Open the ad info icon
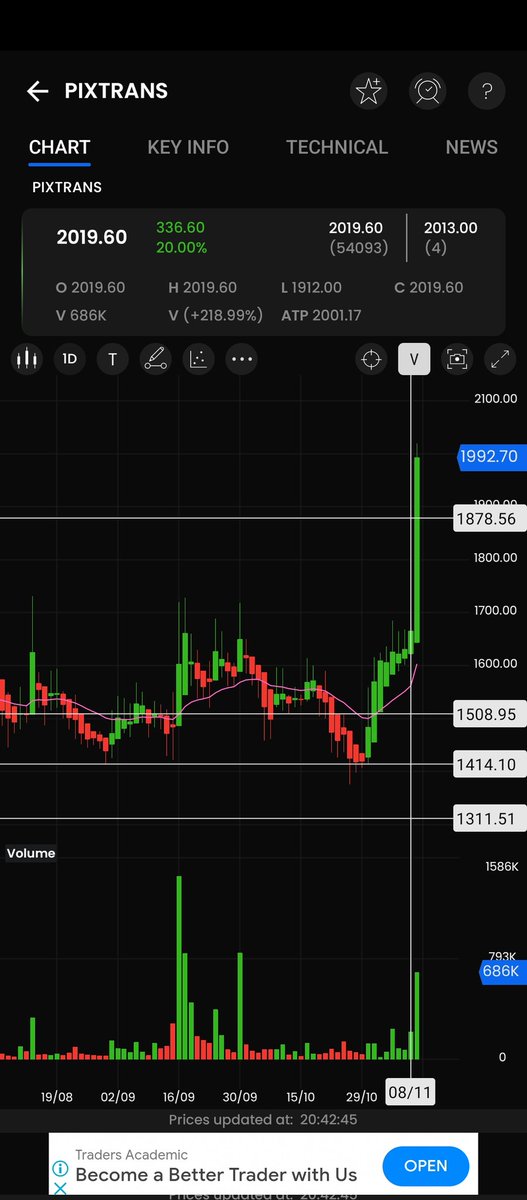The width and height of the screenshot is (527, 1200). point(60,1168)
